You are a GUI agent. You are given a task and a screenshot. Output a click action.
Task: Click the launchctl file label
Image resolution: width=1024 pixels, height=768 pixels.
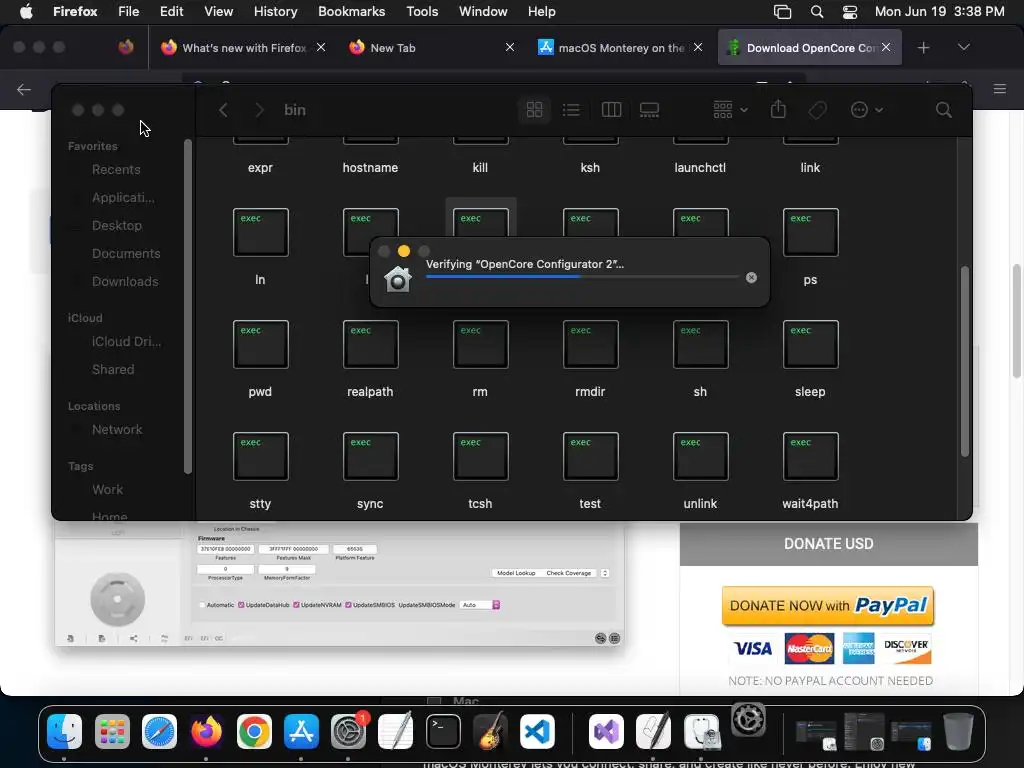point(700,168)
